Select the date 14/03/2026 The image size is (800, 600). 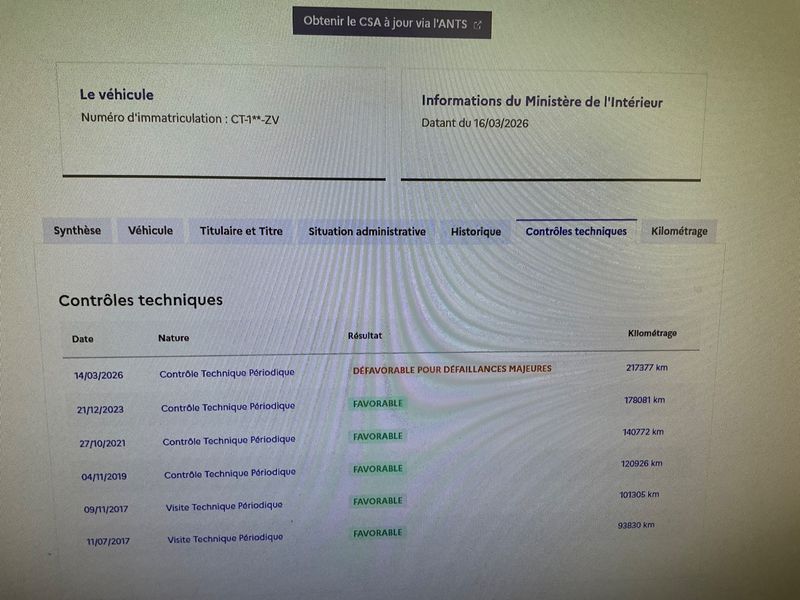(x=98, y=376)
